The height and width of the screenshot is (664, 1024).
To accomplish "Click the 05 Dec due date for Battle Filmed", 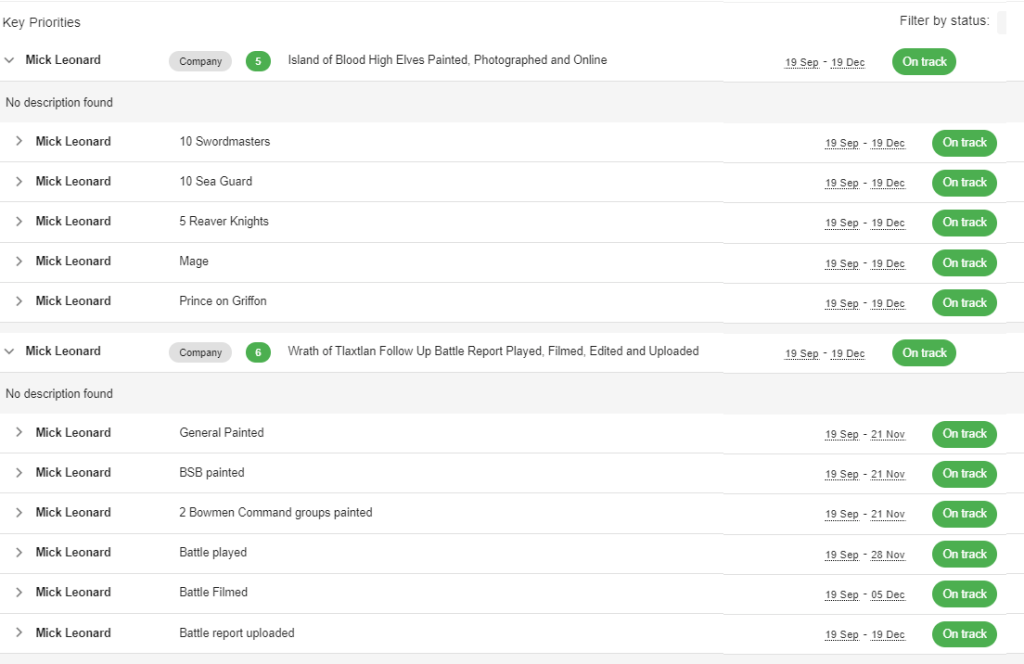I will coord(887,595).
